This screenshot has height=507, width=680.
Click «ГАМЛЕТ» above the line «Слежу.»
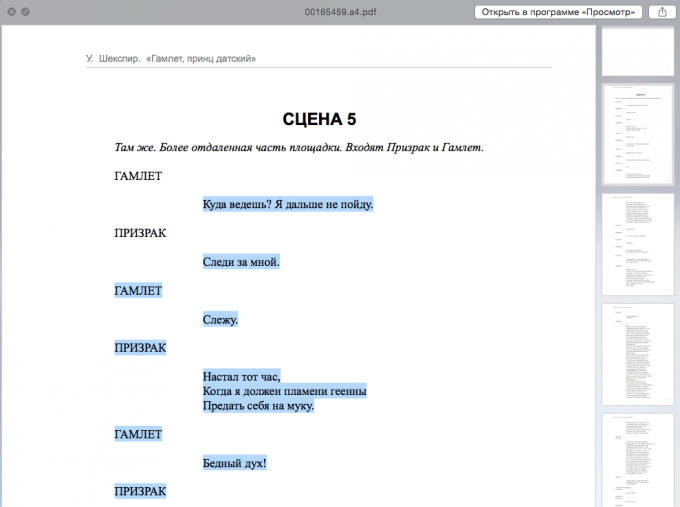138,291
